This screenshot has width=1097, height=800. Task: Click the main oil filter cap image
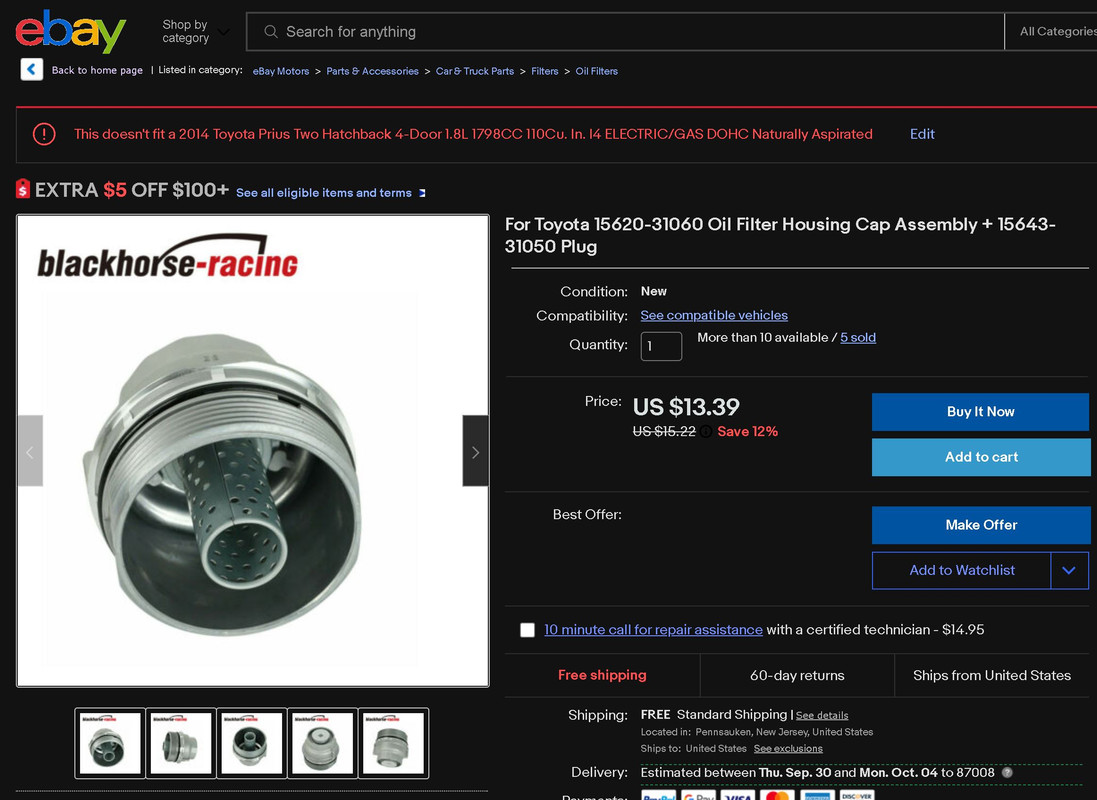(253, 451)
